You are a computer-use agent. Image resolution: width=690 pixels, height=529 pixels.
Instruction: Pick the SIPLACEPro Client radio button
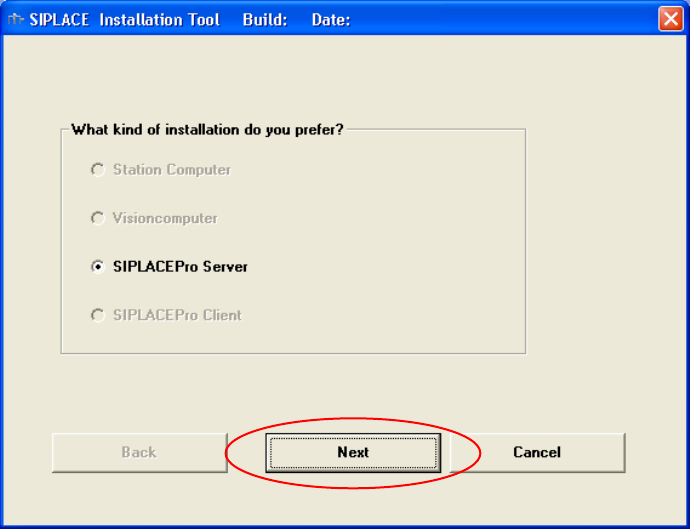click(x=98, y=315)
